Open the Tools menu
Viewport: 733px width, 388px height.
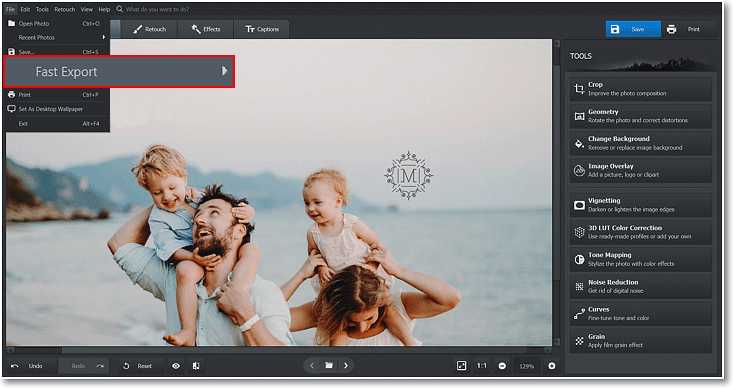click(42, 9)
